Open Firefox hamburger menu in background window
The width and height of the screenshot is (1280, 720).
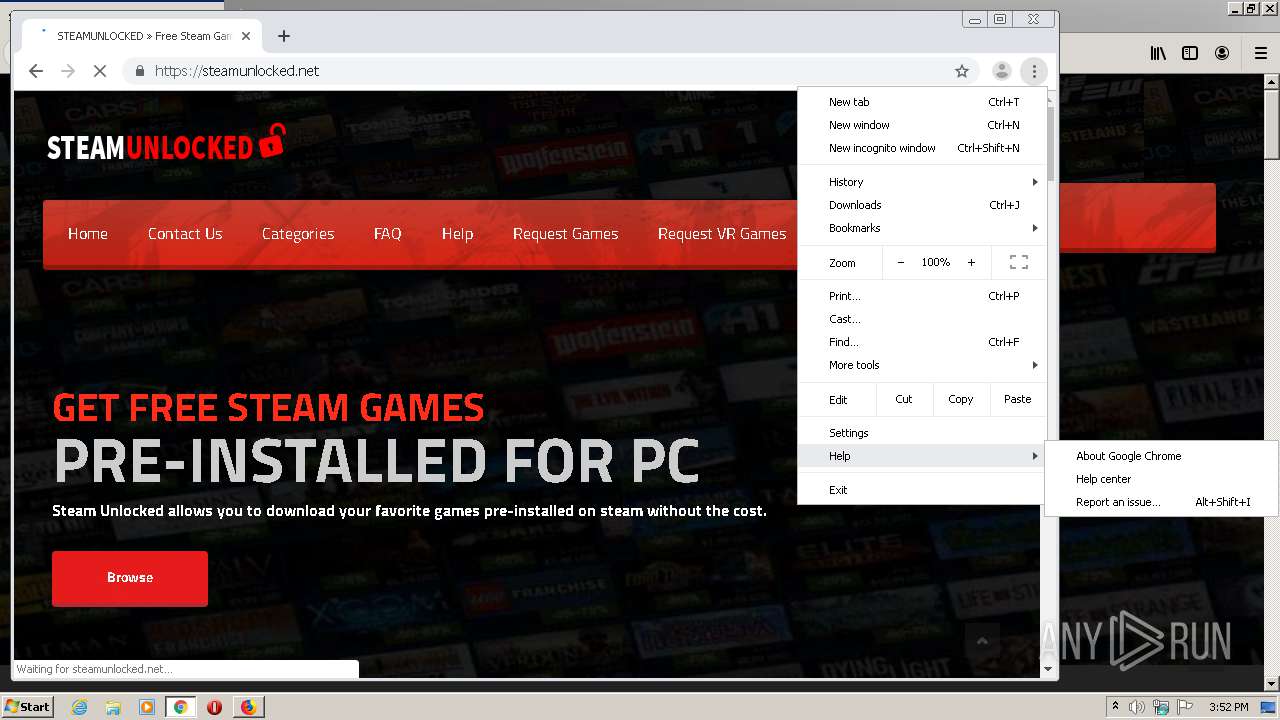pos(1260,53)
